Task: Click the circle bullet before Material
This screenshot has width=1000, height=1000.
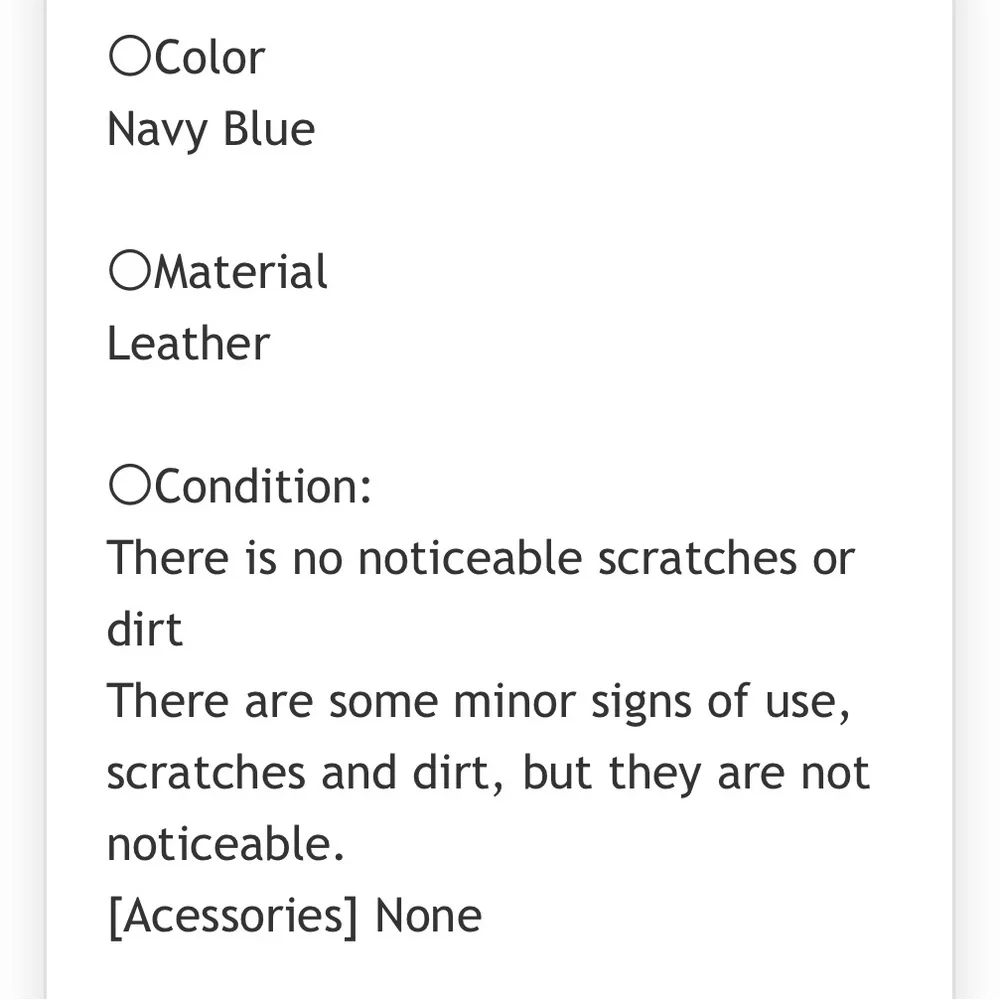Action: coord(130,273)
